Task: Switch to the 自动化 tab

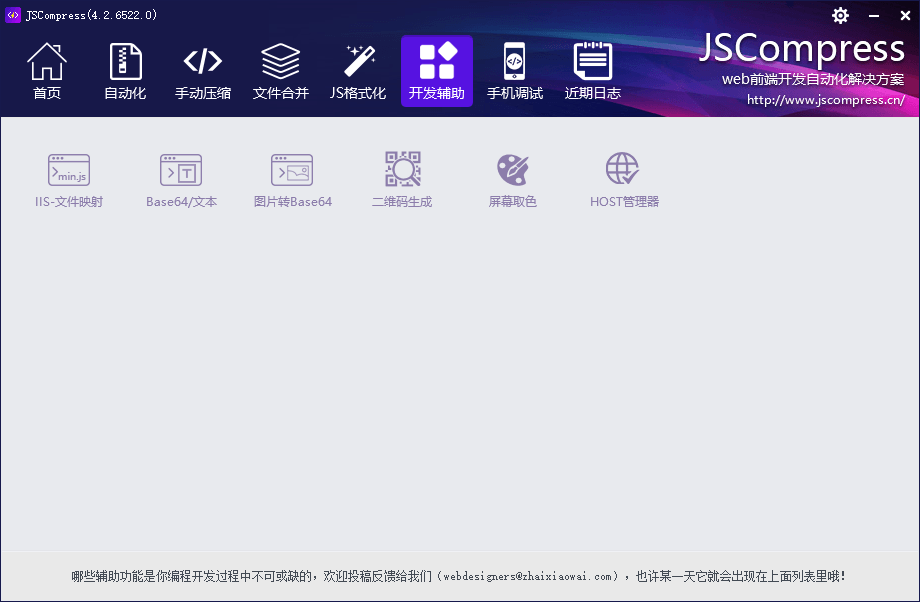Action: (125, 71)
